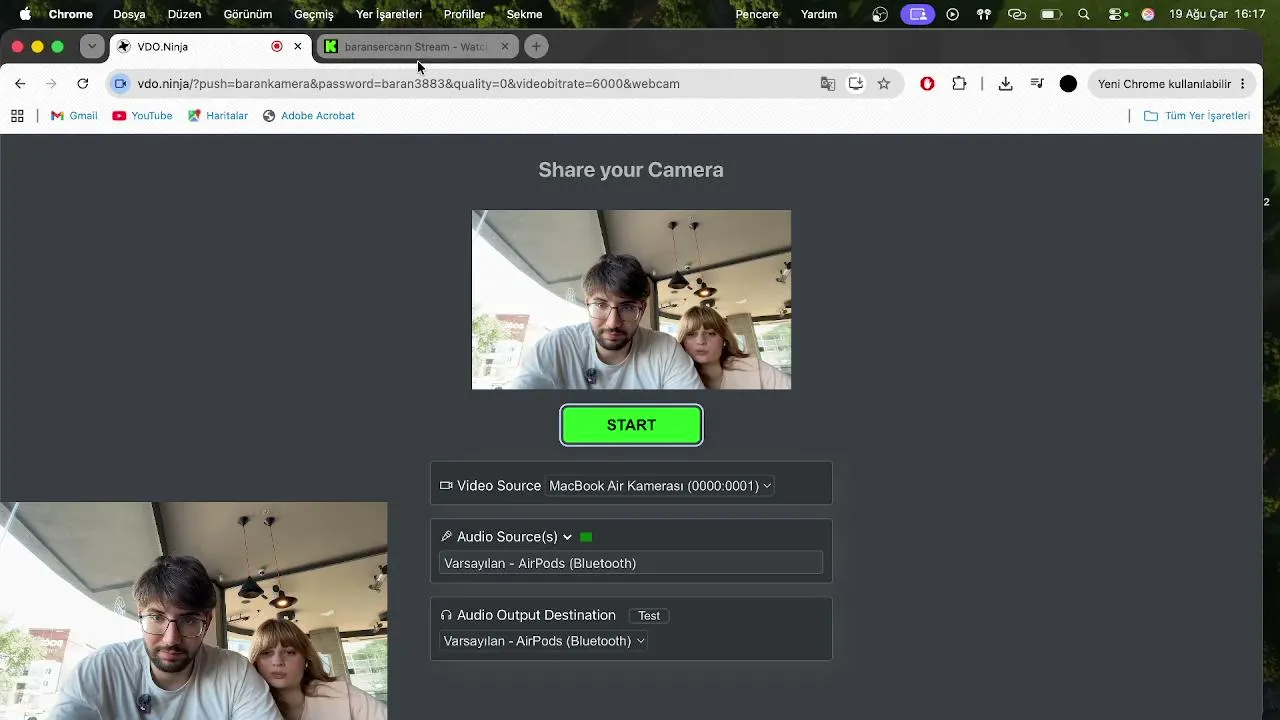The width and height of the screenshot is (1280, 720).
Task: Open the Chrome tab search dropdown
Action: click(92, 46)
